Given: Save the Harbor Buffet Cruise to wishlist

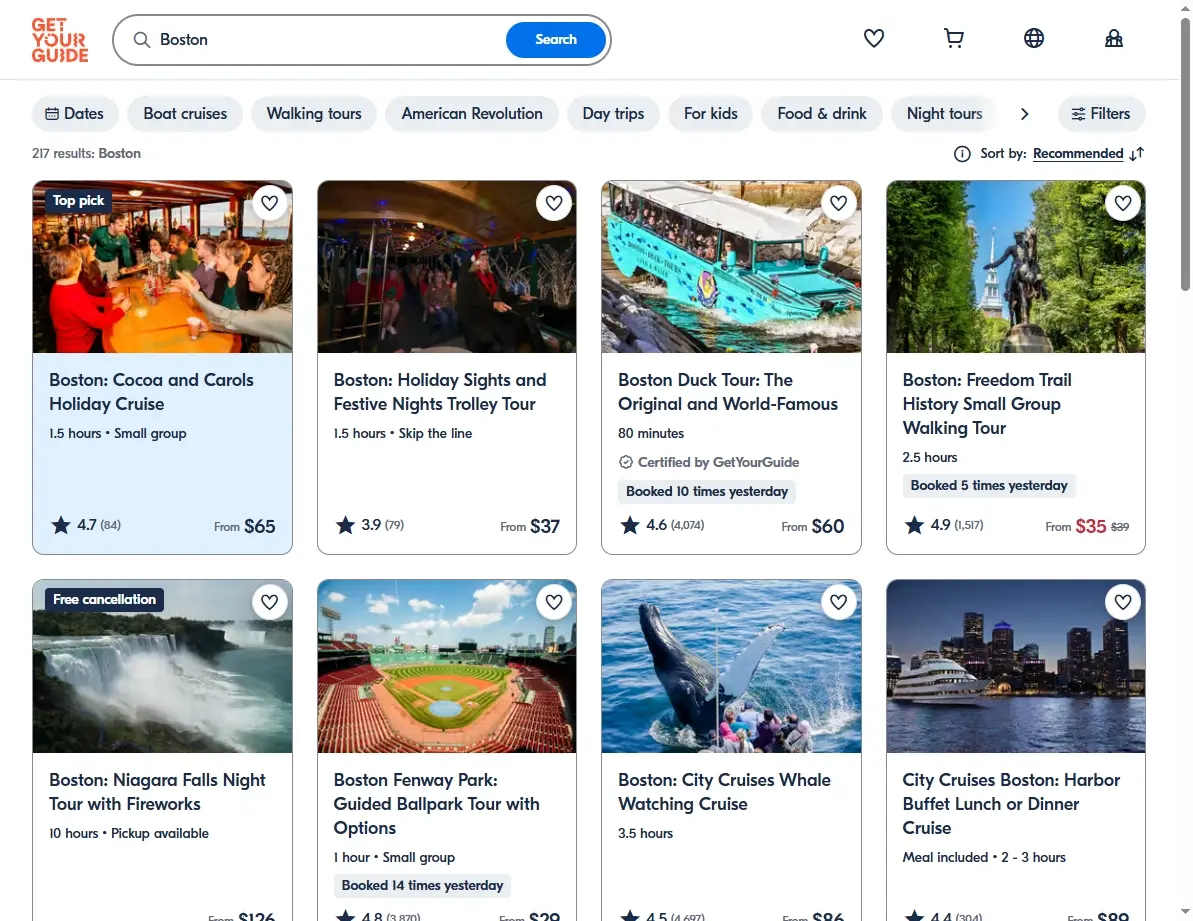Looking at the screenshot, I should (1123, 602).
